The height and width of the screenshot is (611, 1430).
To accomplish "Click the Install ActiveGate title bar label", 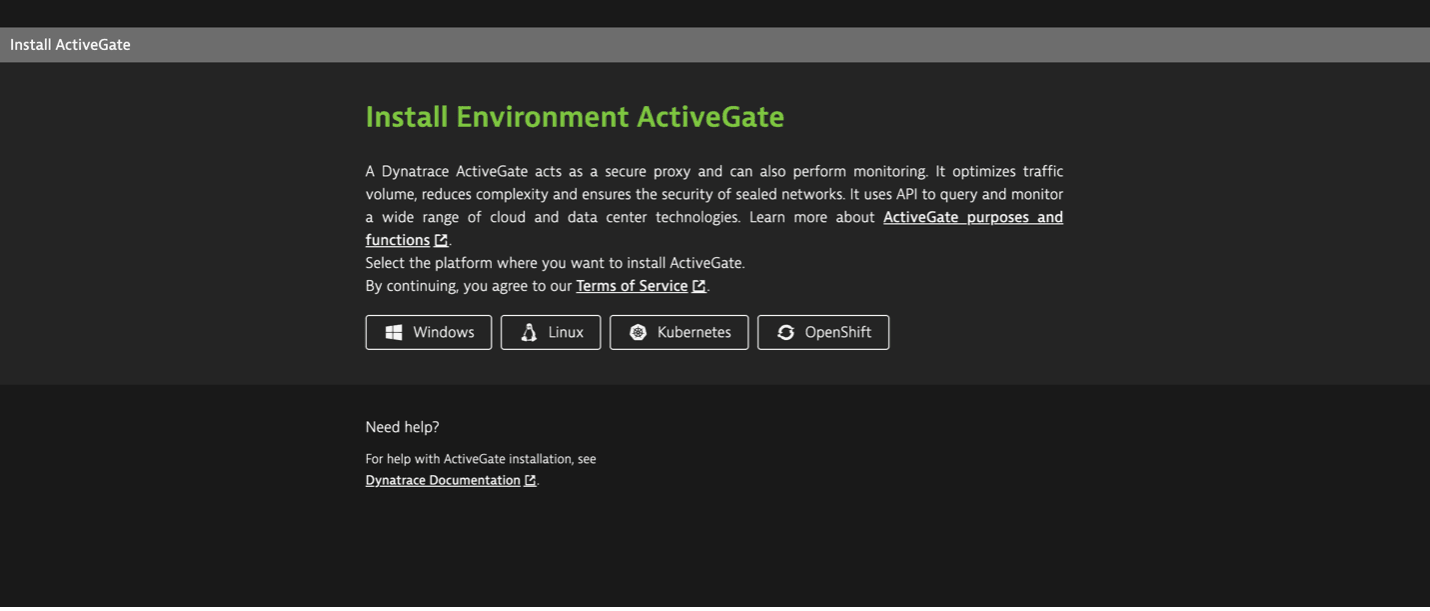I will [70, 45].
